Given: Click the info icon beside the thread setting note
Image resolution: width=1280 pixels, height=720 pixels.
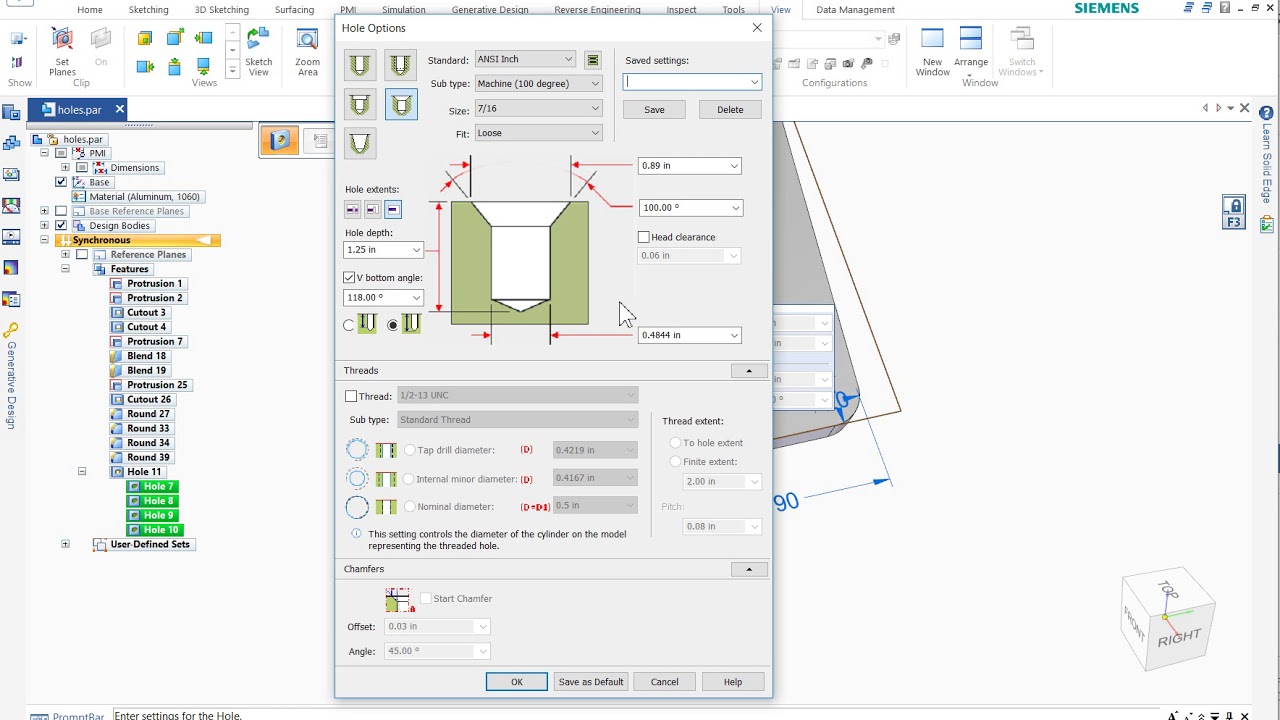Looking at the screenshot, I should pyautogui.click(x=357, y=534).
